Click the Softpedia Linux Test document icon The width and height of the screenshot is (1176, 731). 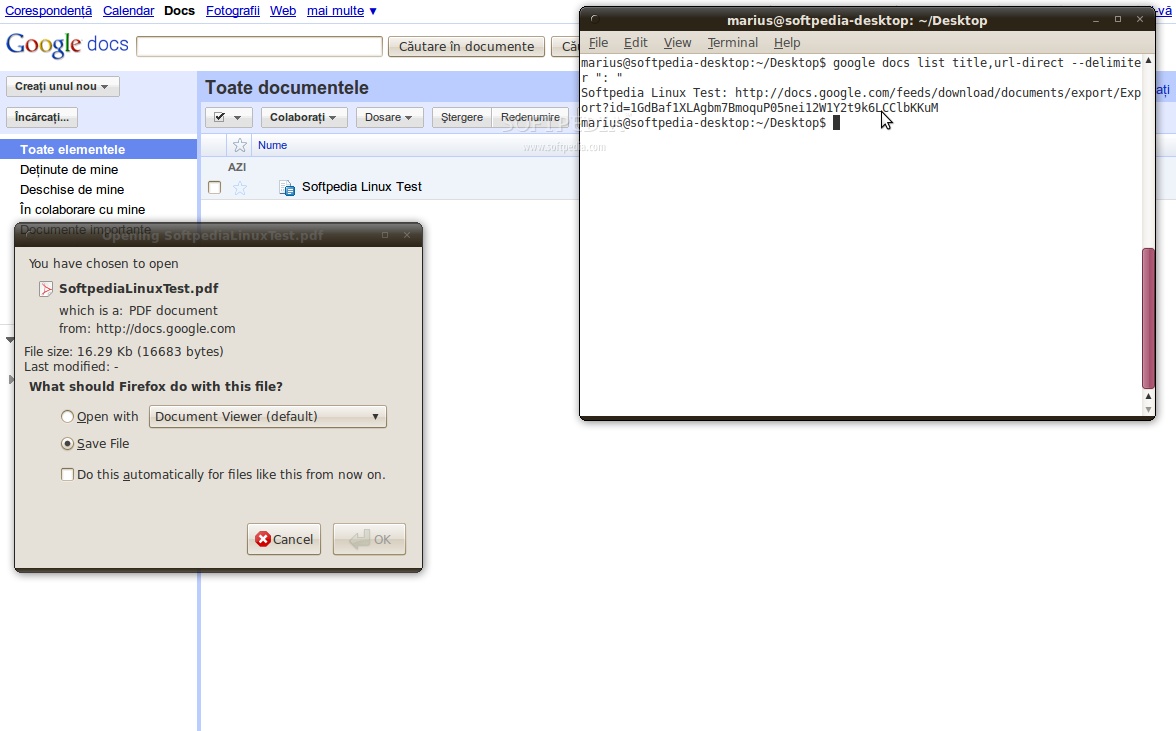(286, 187)
